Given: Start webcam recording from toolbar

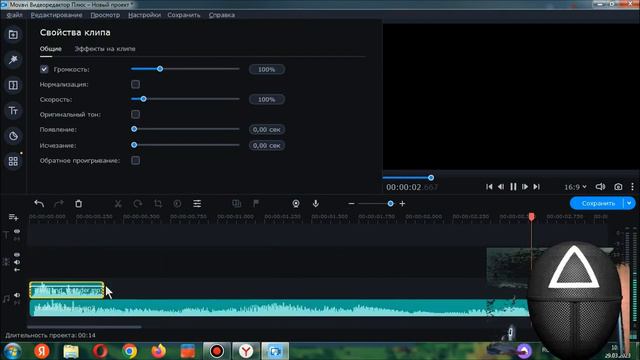Looking at the screenshot, I should coord(296,203).
